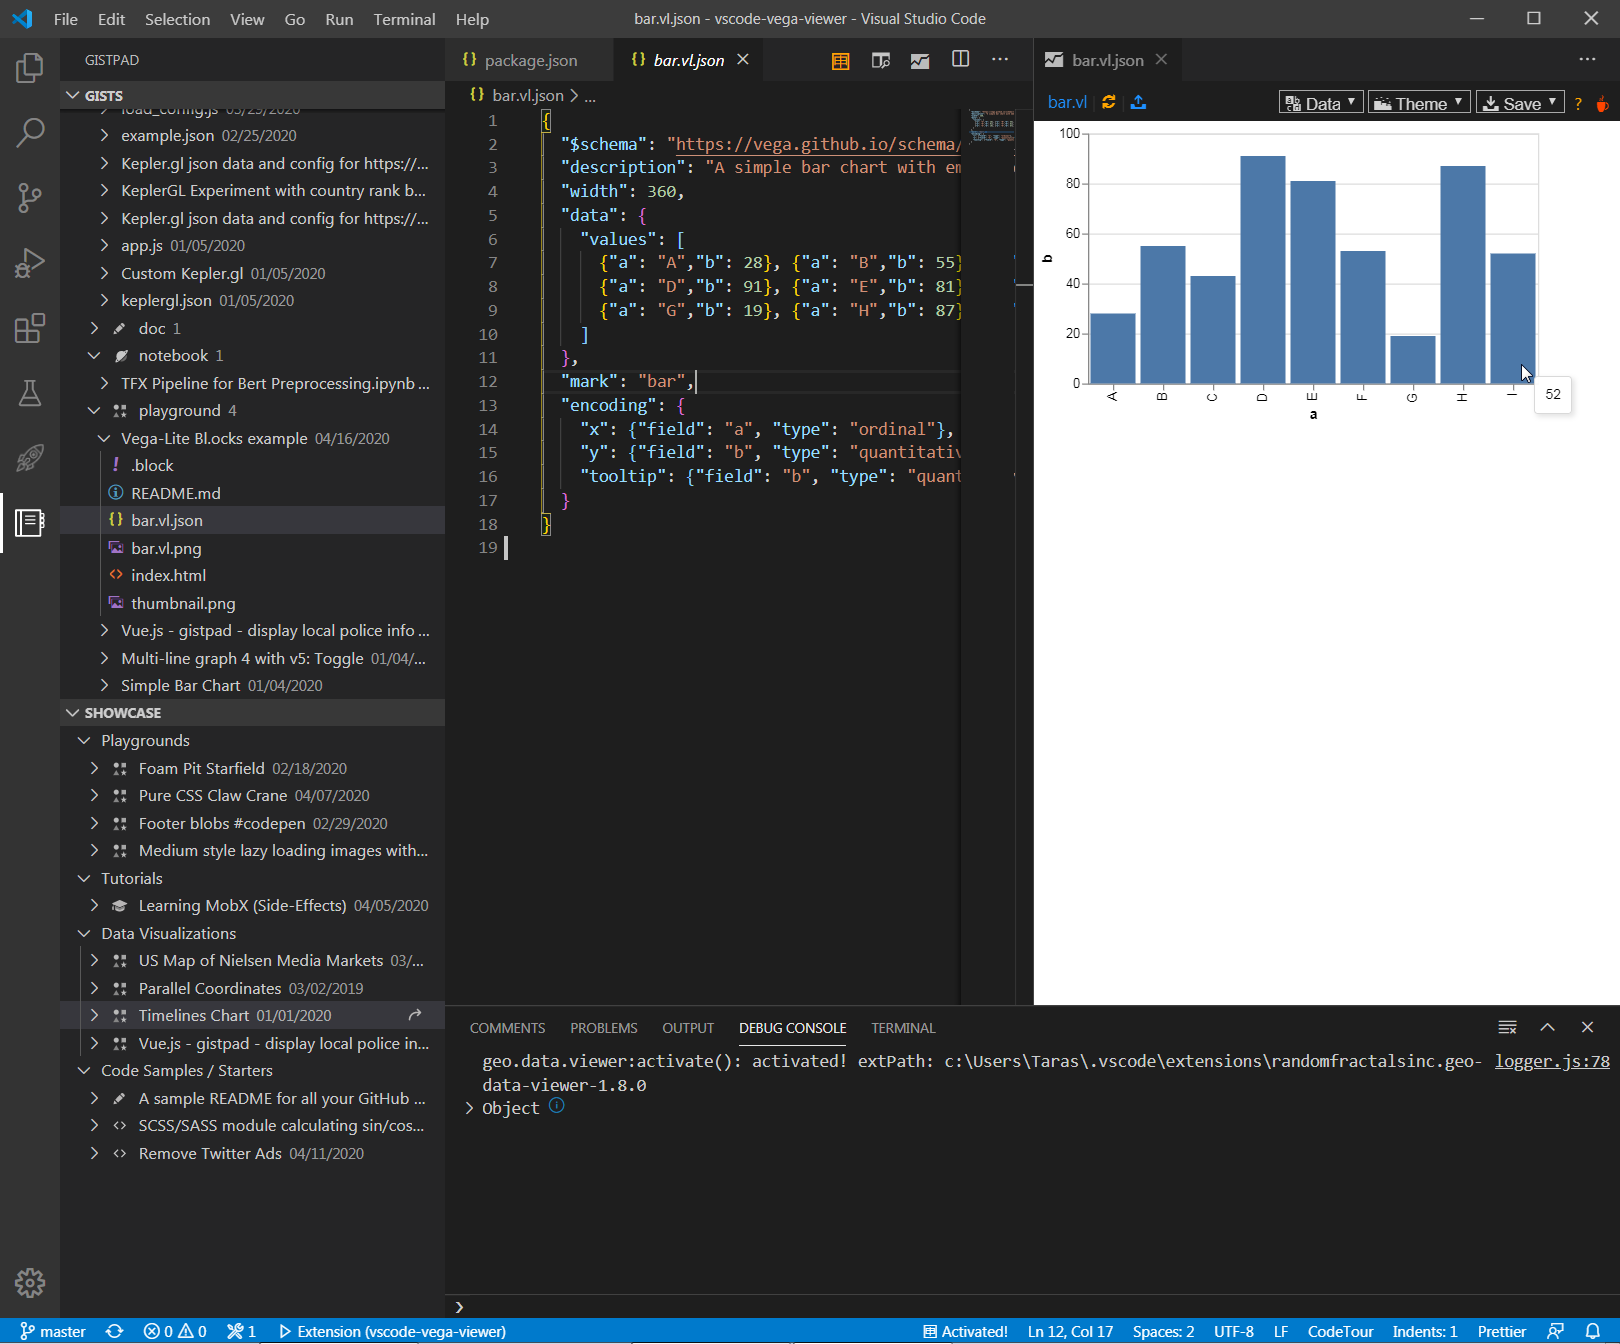Close the bar.vl.json editor tab

pyautogui.click(x=743, y=60)
